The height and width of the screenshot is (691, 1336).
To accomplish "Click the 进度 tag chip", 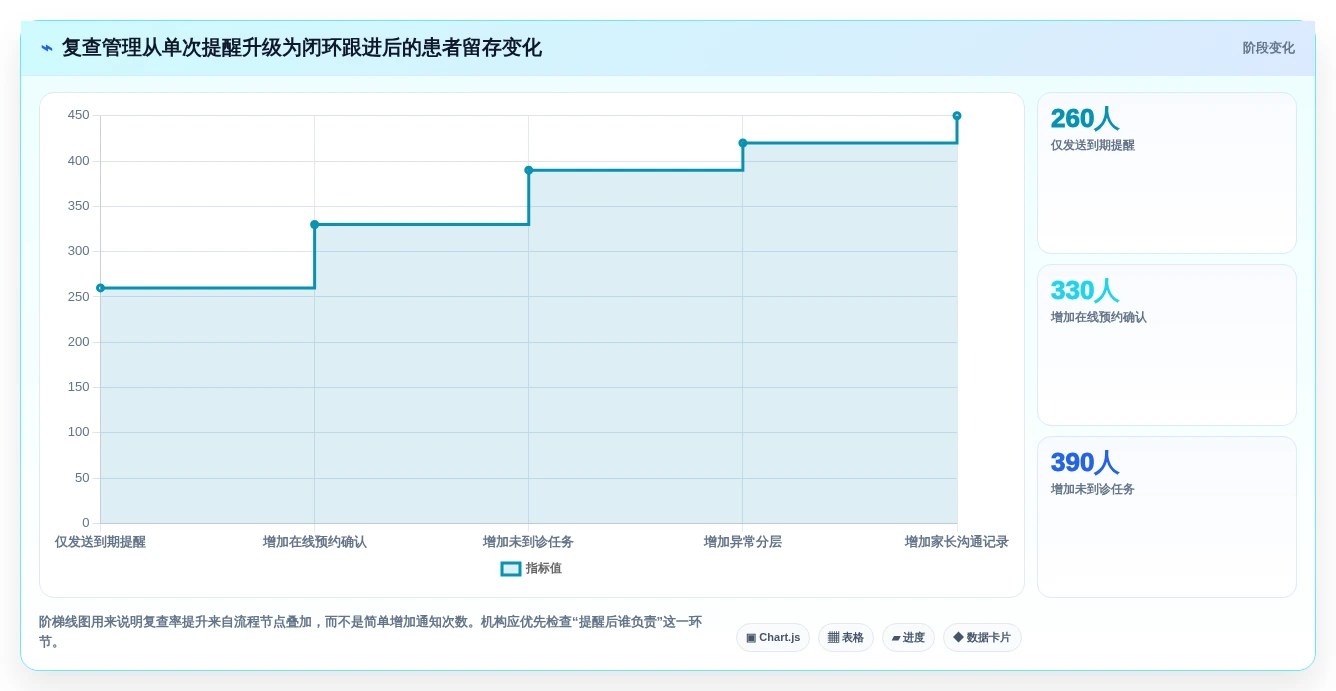I will point(908,638).
